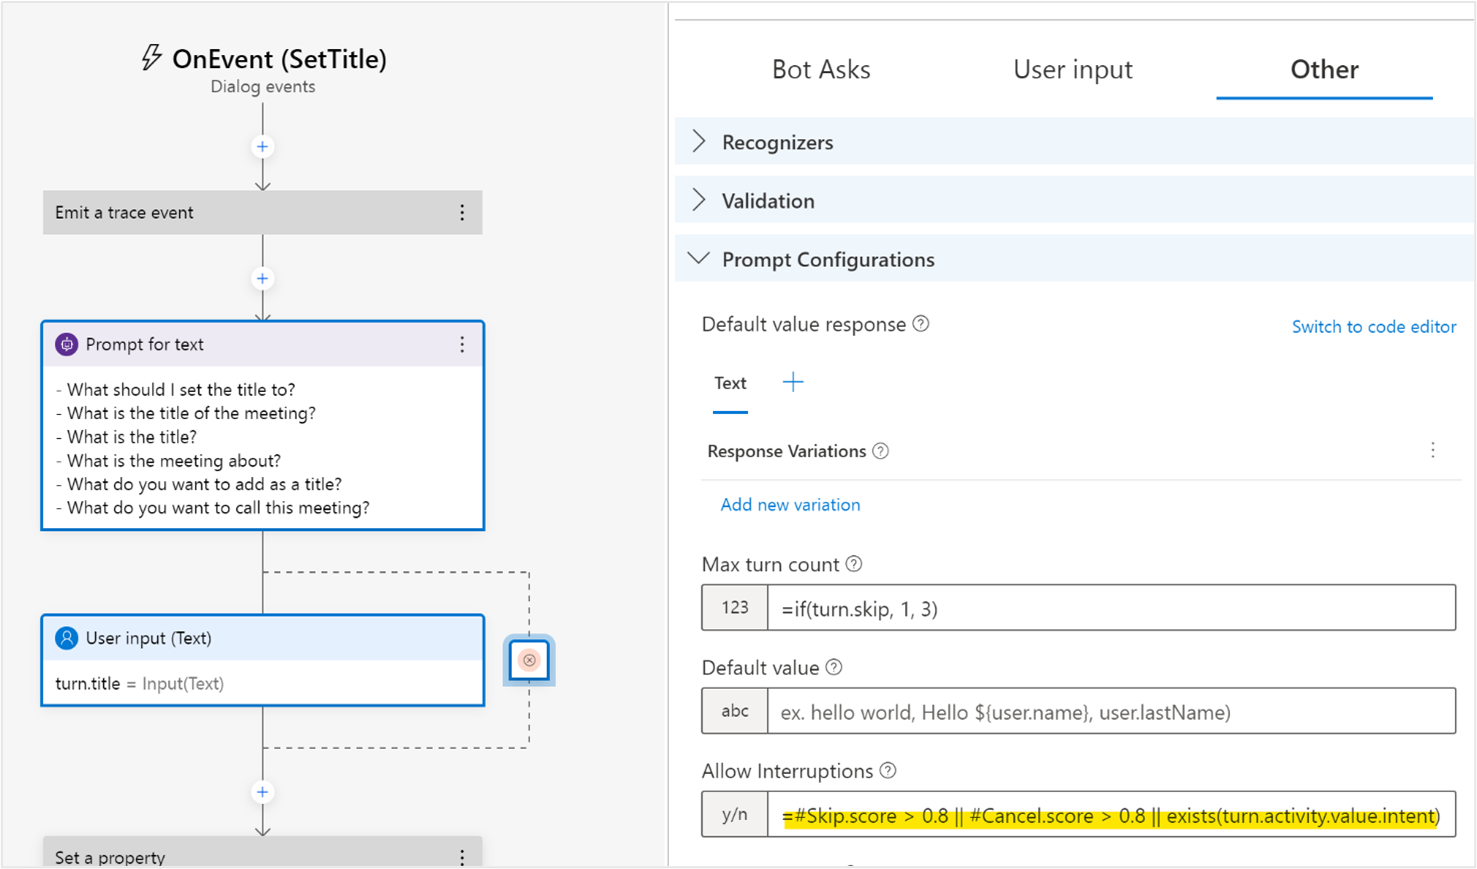1477x869 pixels.
Task: Click the person icon on User input (Text)
Action: pyautogui.click(x=64, y=638)
